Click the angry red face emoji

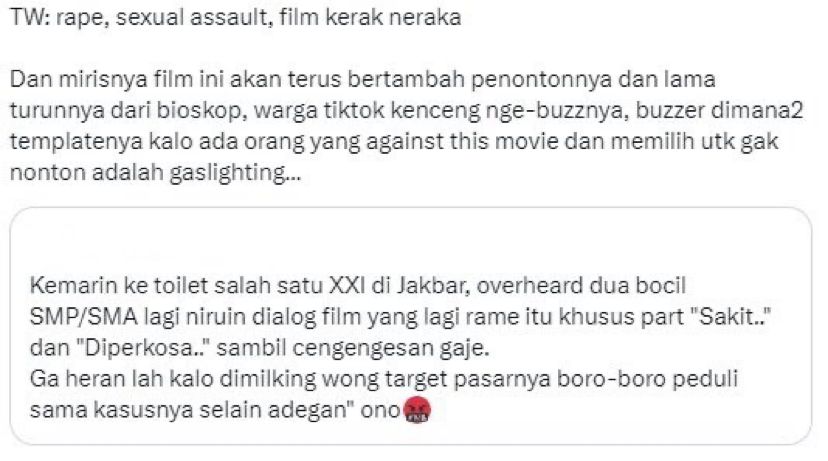point(417,410)
